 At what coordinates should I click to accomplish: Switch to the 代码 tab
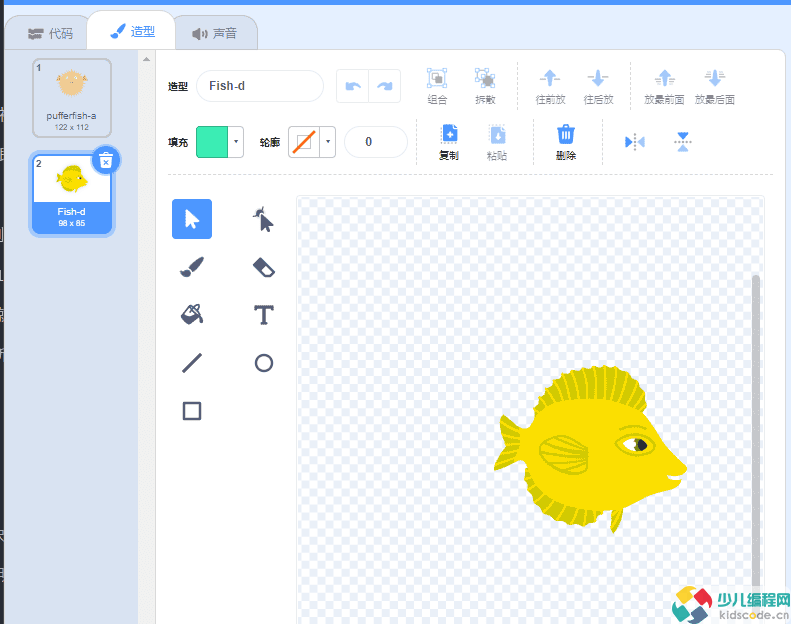50,33
